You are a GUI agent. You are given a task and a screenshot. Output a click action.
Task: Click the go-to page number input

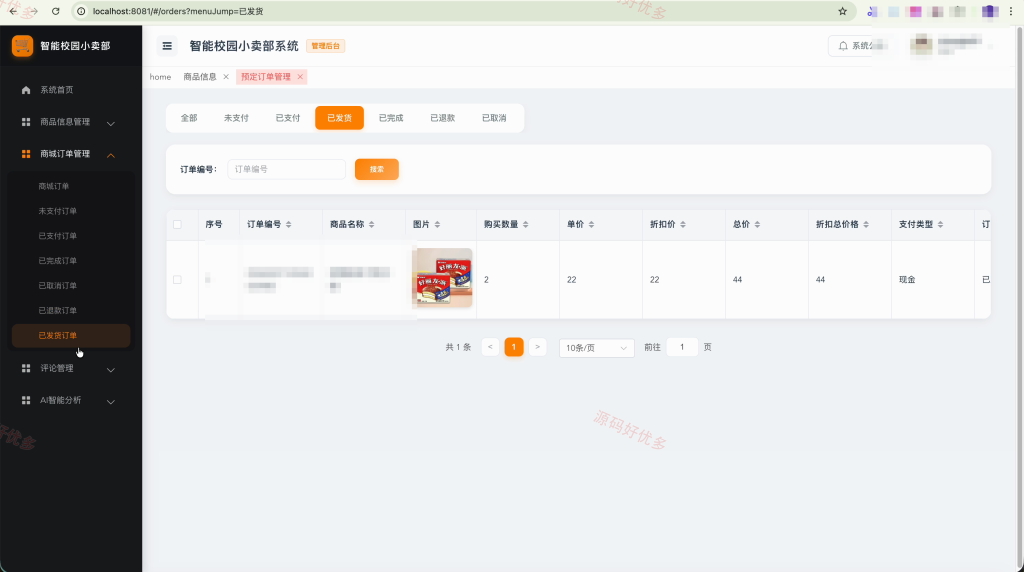tap(682, 347)
